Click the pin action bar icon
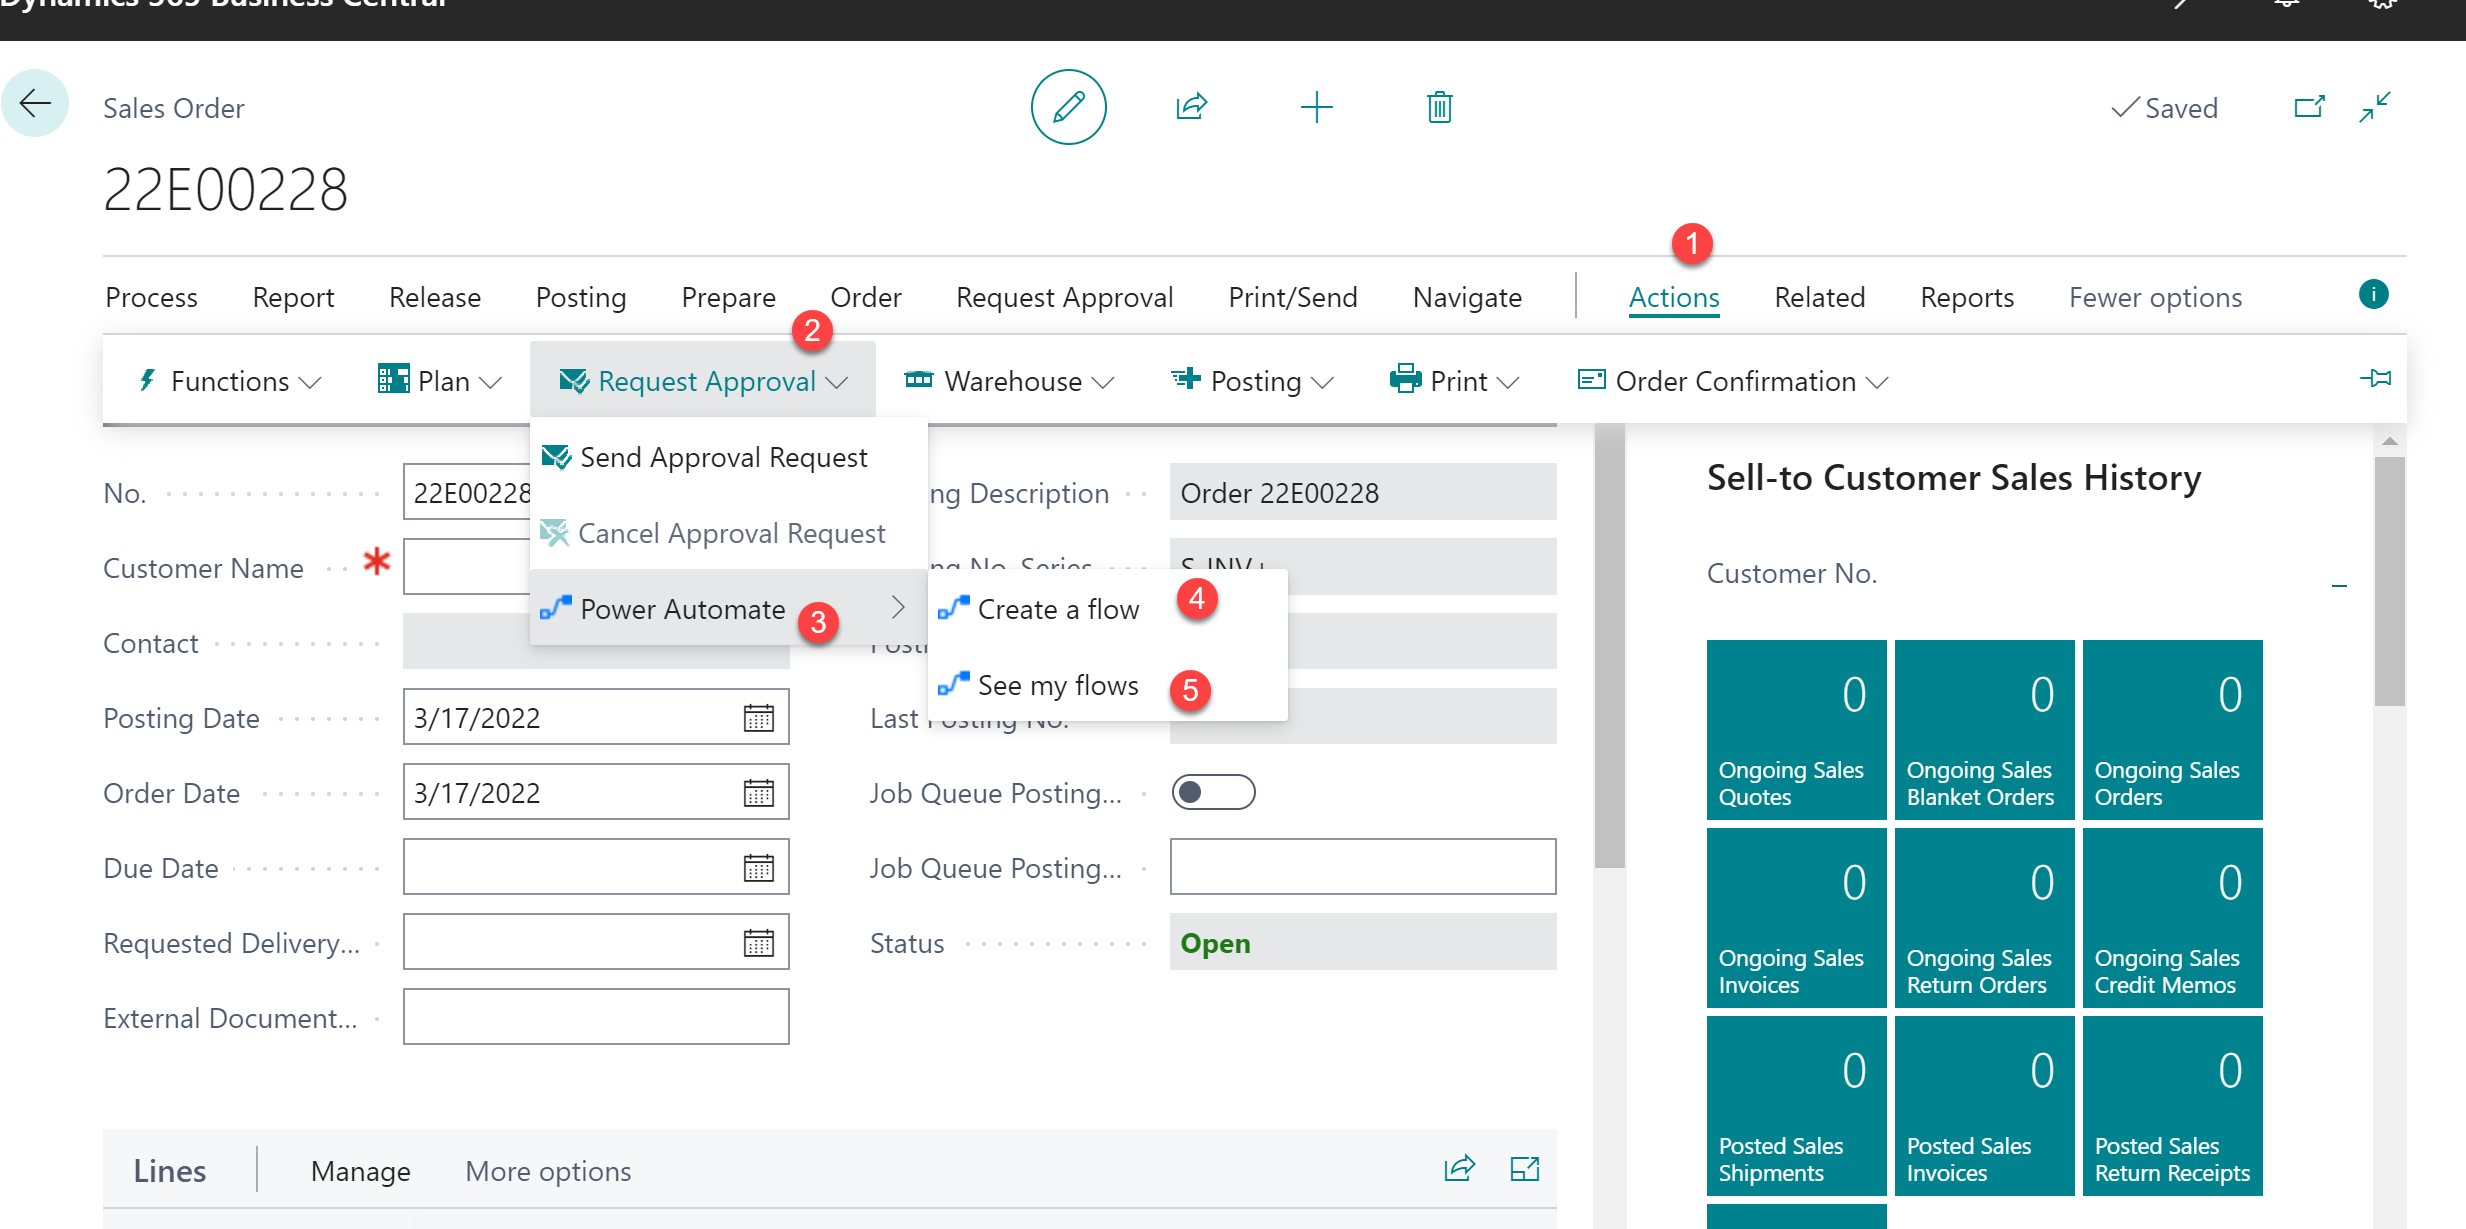Viewport: 2466px width, 1229px height. tap(2375, 378)
